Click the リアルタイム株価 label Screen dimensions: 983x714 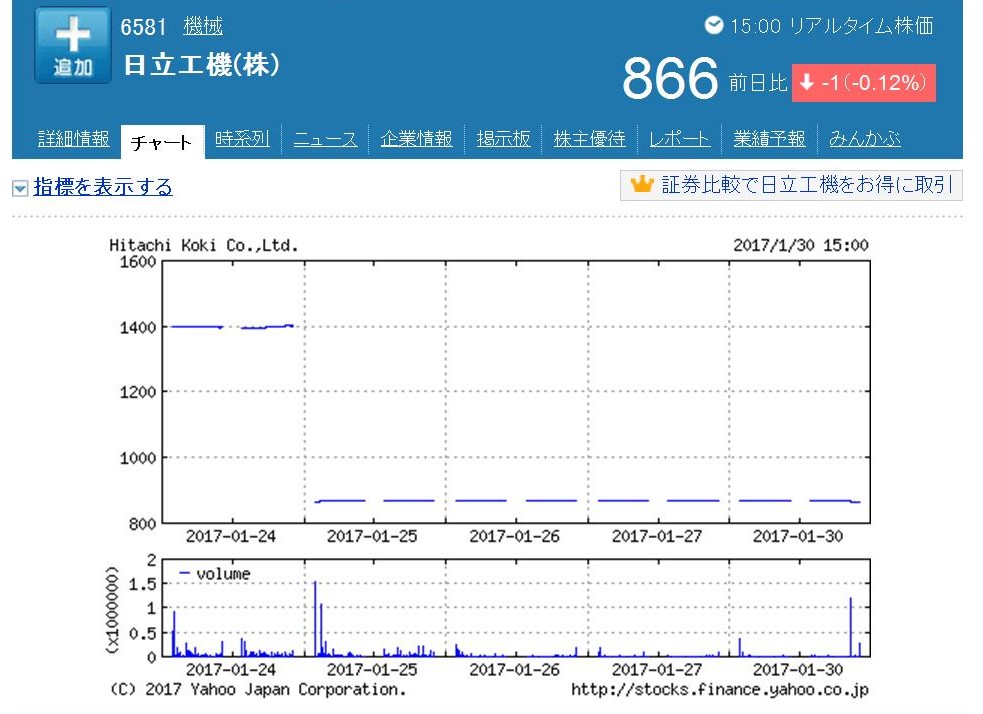pos(861,26)
